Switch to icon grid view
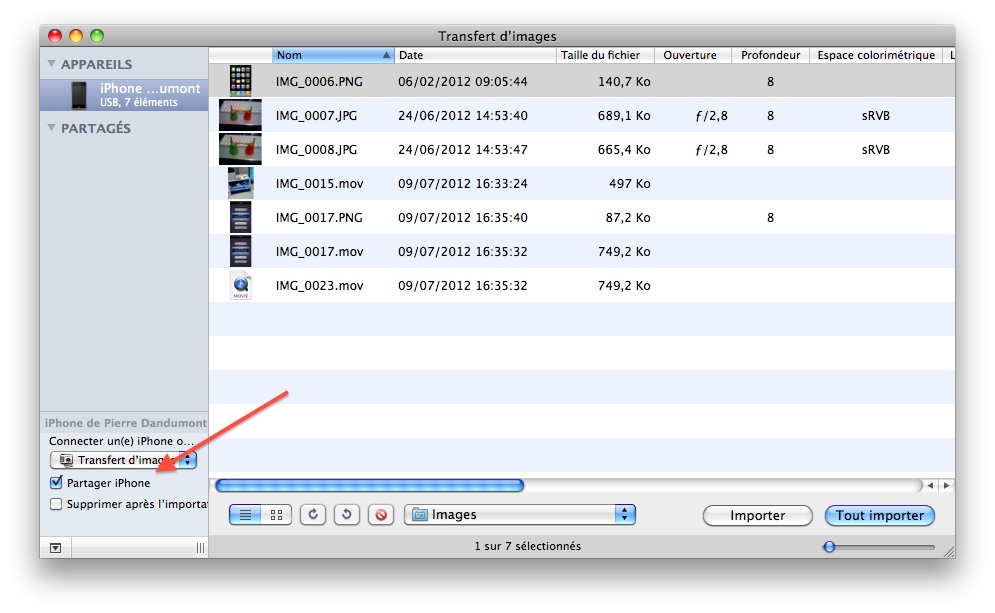The height and width of the screenshot is (613, 995). pyautogui.click(x=277, y=515)
